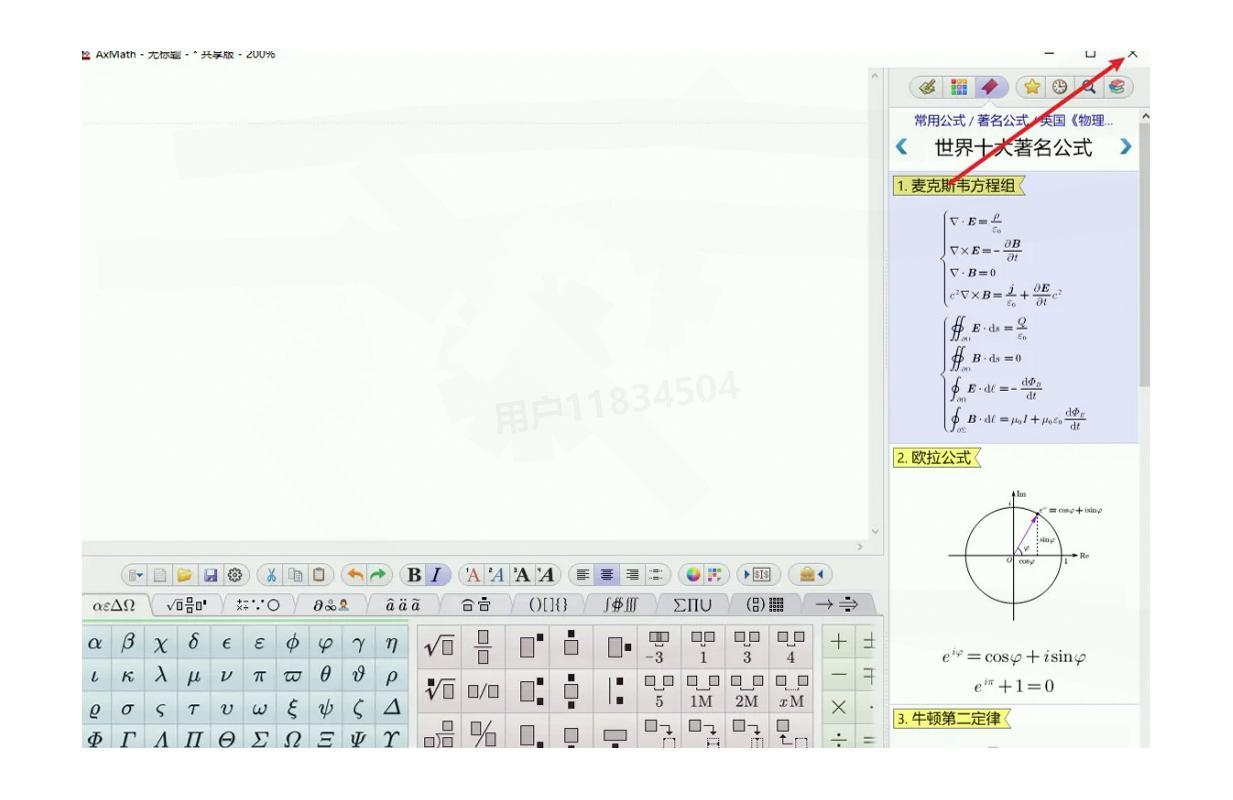
Task: Open the partial derivative ∂ symbols tab
Action: 330,605
